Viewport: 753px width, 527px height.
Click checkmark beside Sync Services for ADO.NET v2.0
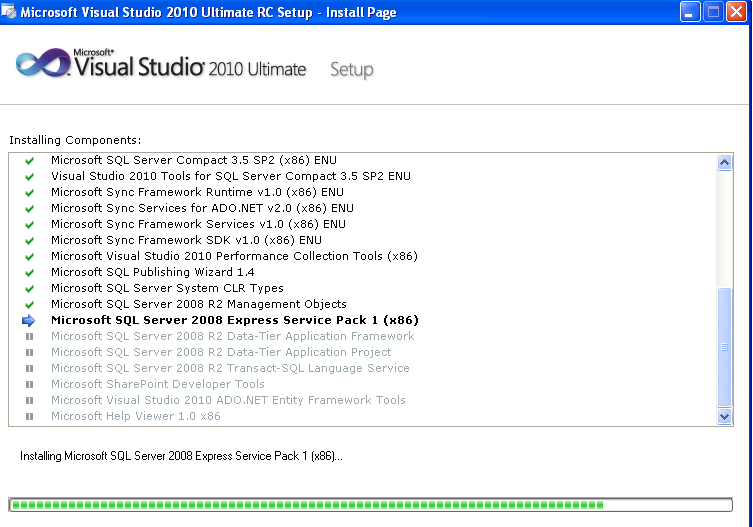tap(29, 208)
